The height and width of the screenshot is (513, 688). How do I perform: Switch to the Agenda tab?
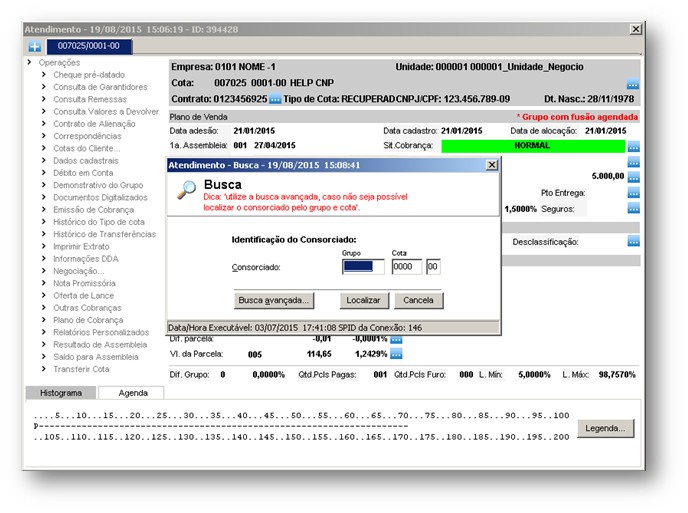point(133,393)
